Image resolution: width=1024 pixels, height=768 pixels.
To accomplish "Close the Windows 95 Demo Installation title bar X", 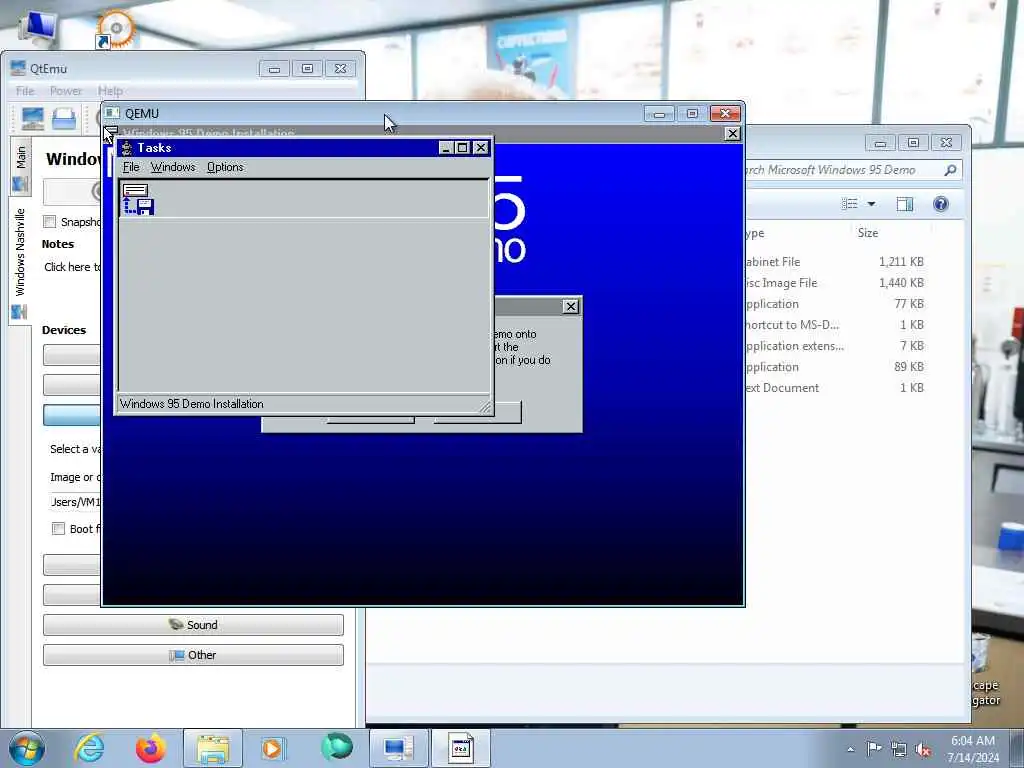I will (x=733, y=134).
